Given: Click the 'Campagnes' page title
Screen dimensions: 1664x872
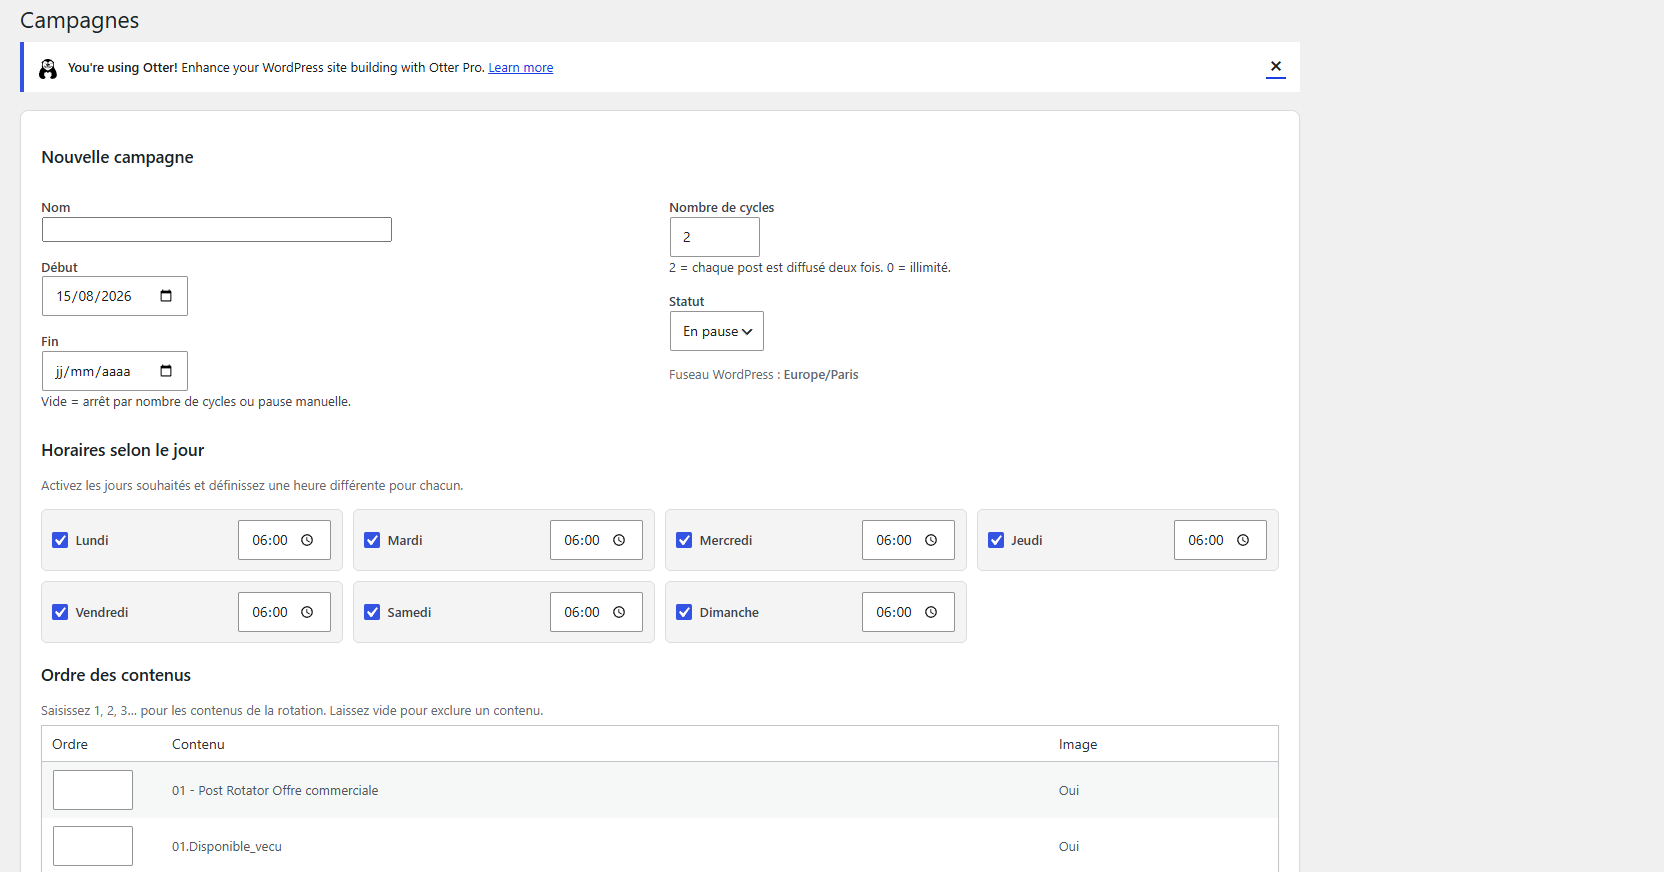Looking at the screenshot, I should (x=79, y=21).
